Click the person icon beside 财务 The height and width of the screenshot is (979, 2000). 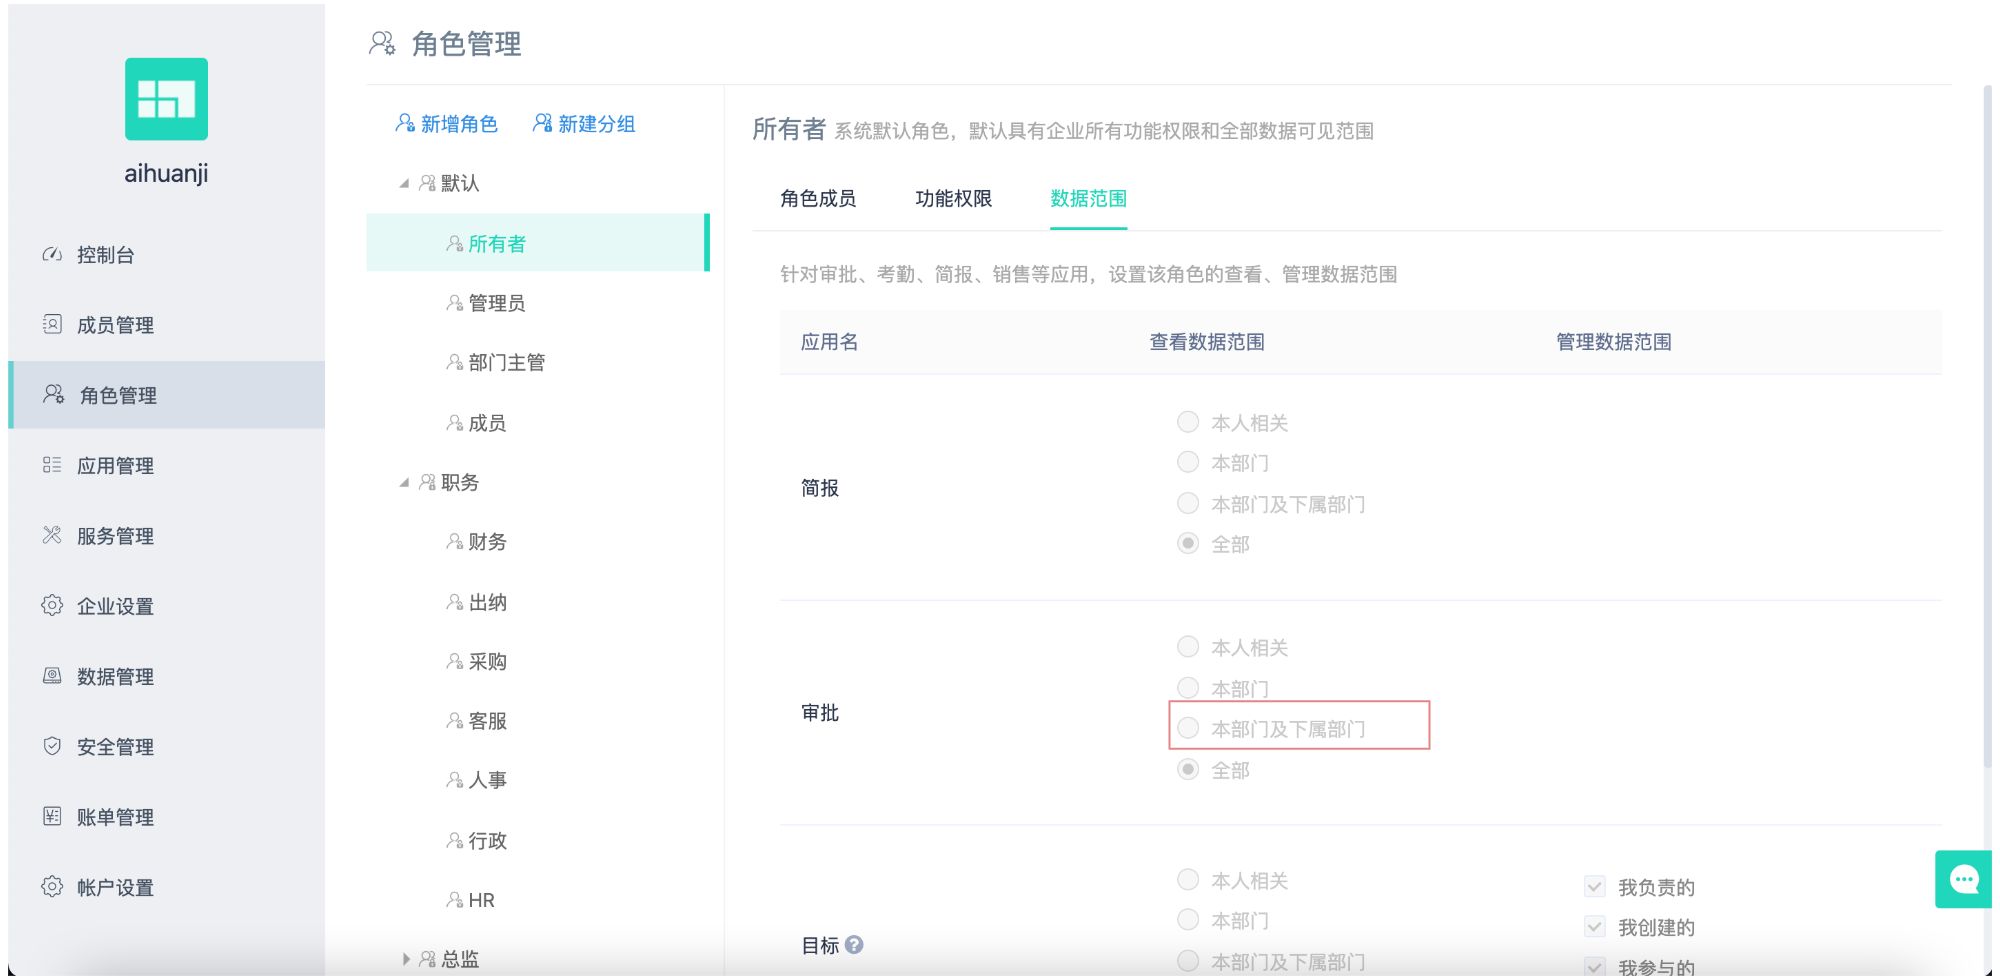tap(455, 541)
